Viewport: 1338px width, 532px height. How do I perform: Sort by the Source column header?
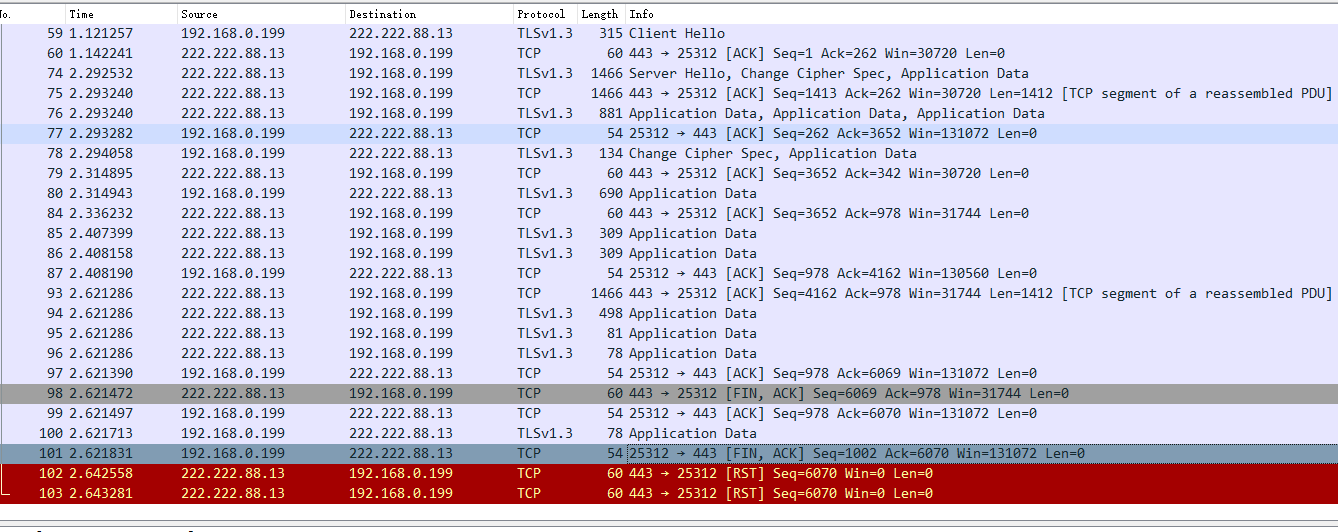pyautogui.click(x=261, y=14)
